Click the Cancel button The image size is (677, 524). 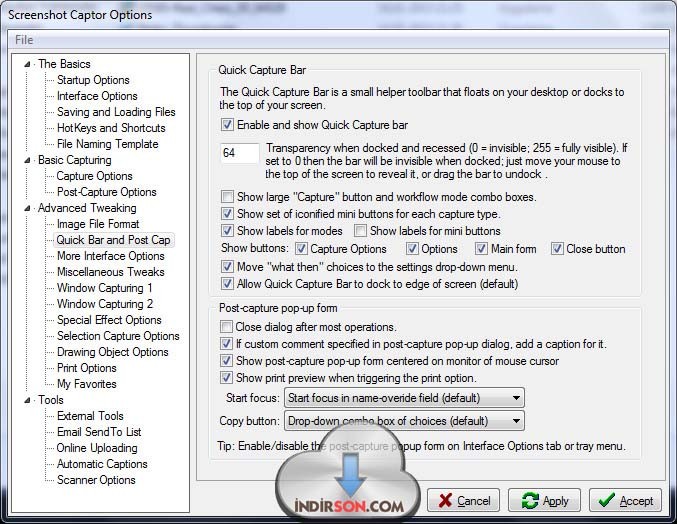click(x=463, y=501)
